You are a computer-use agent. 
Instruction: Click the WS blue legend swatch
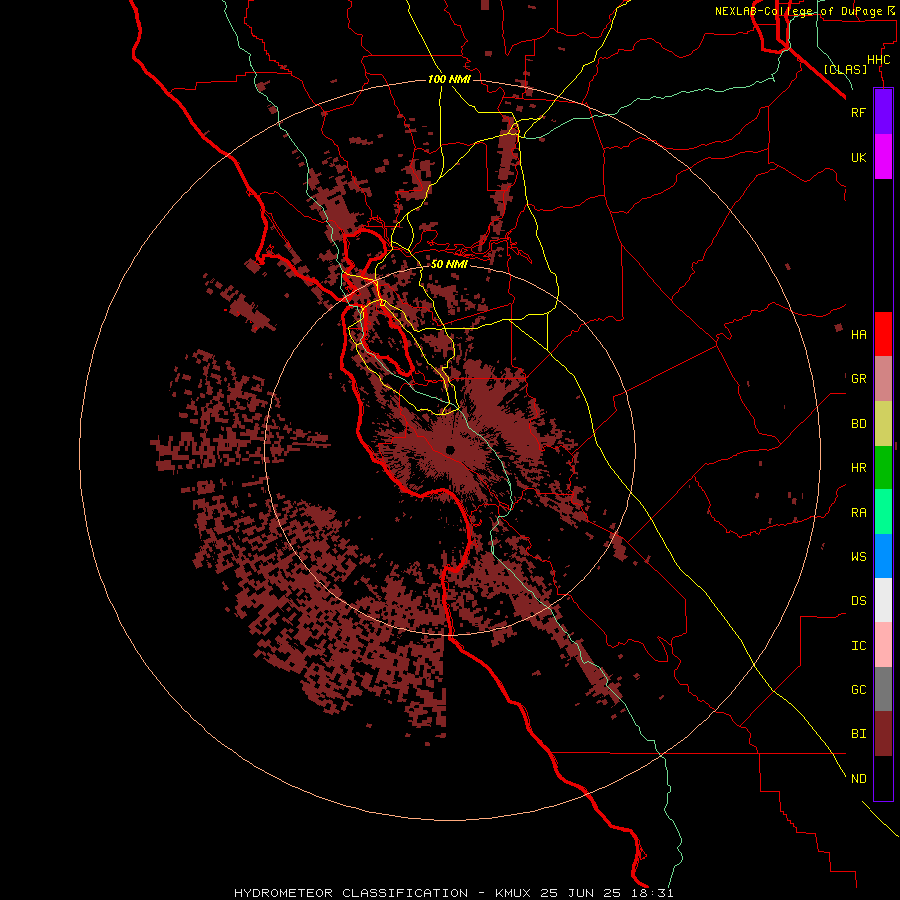click(883, 556)
